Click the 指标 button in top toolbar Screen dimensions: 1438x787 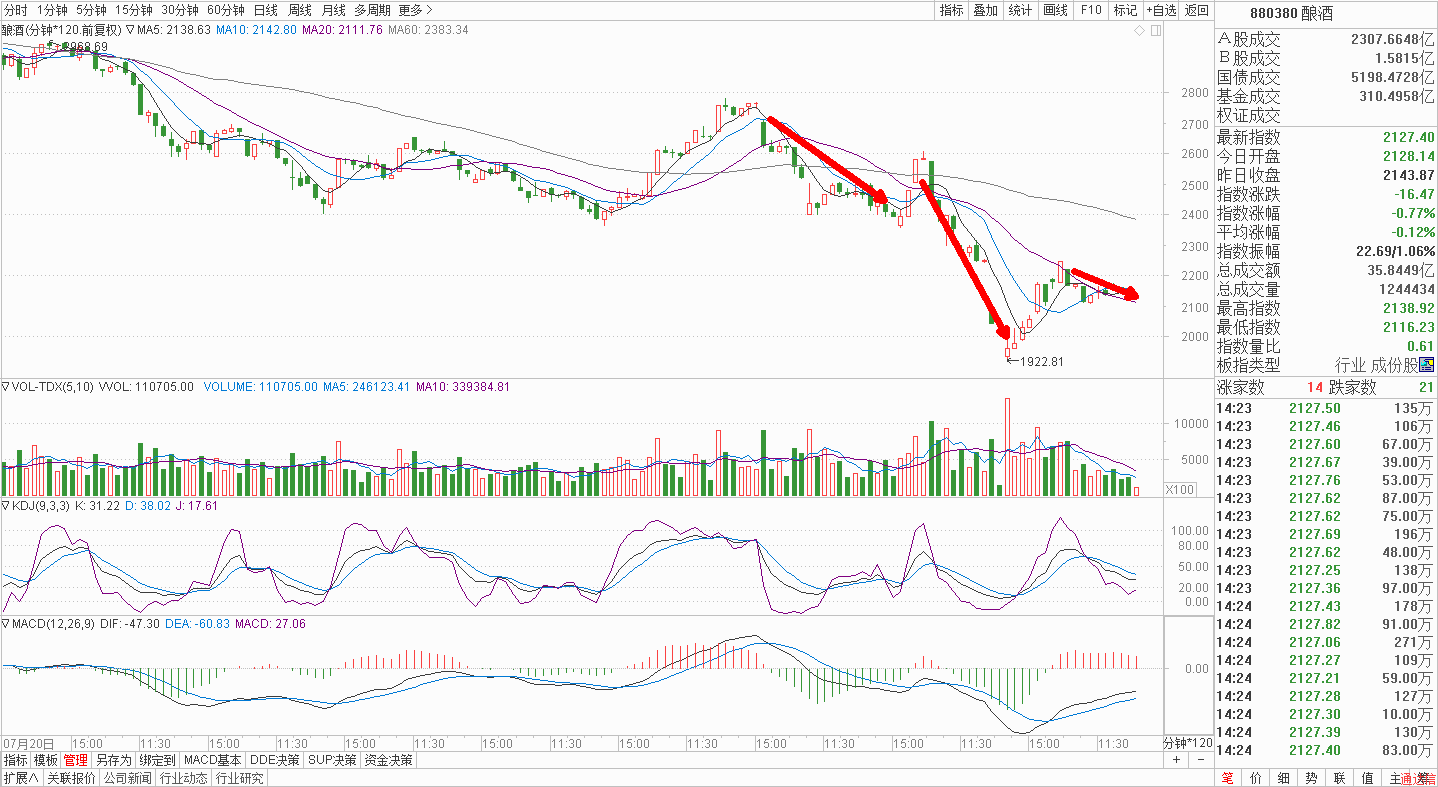(951, 10)
